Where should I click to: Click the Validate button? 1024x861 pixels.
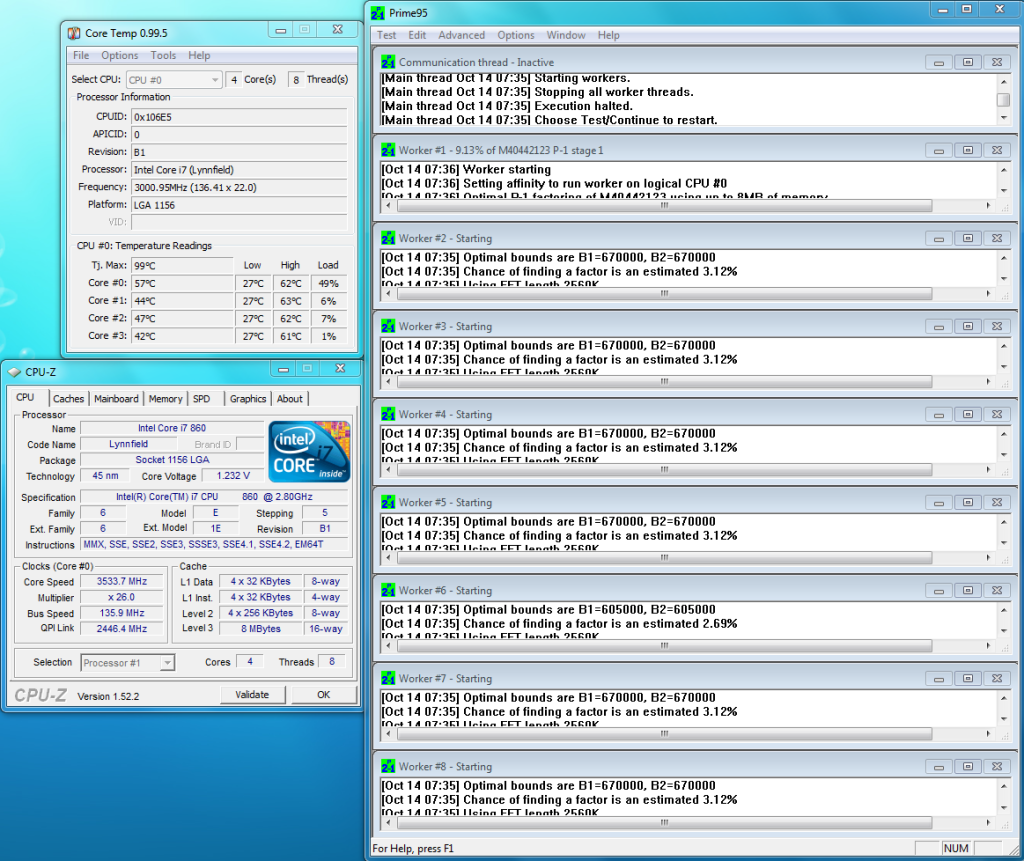(x=252, y=694)
